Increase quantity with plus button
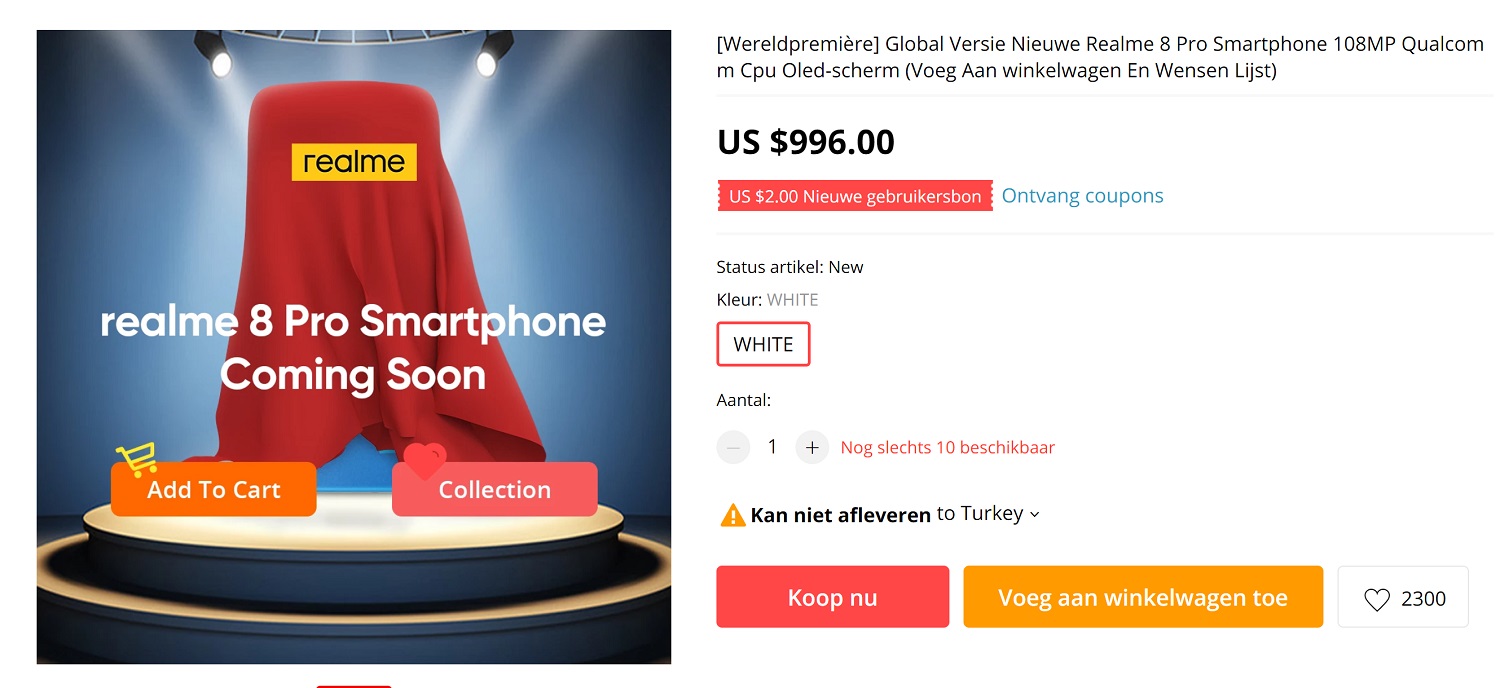1500x688 pixels. (812, 447)
